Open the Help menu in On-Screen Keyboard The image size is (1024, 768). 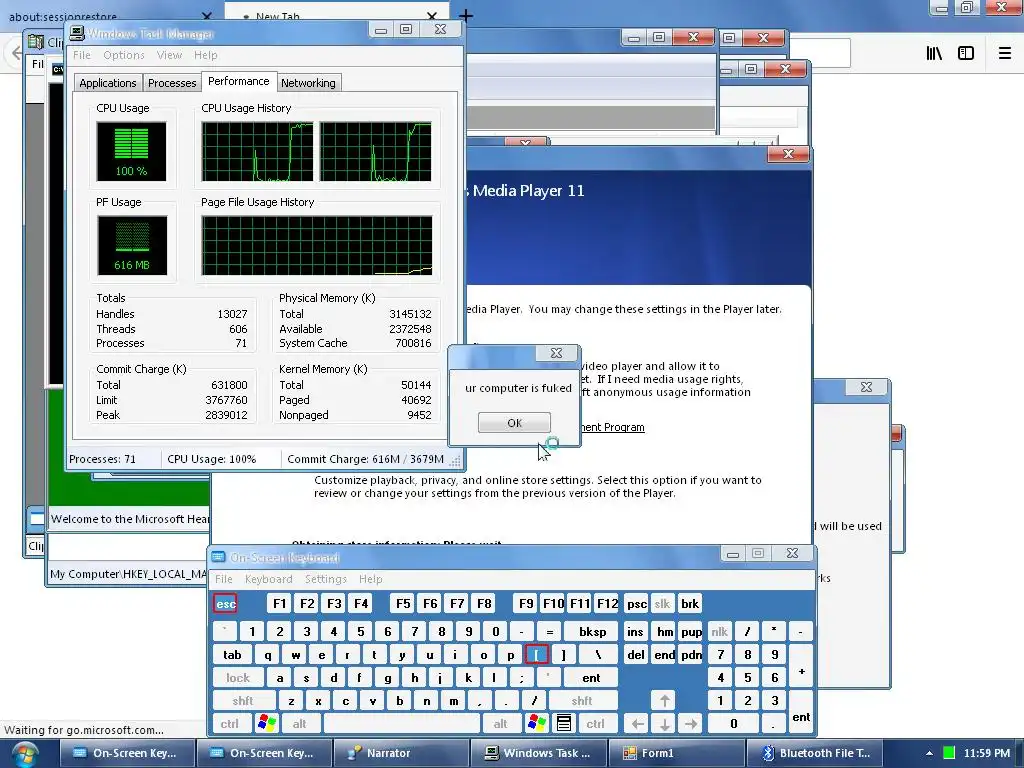(x=370, y=579)
